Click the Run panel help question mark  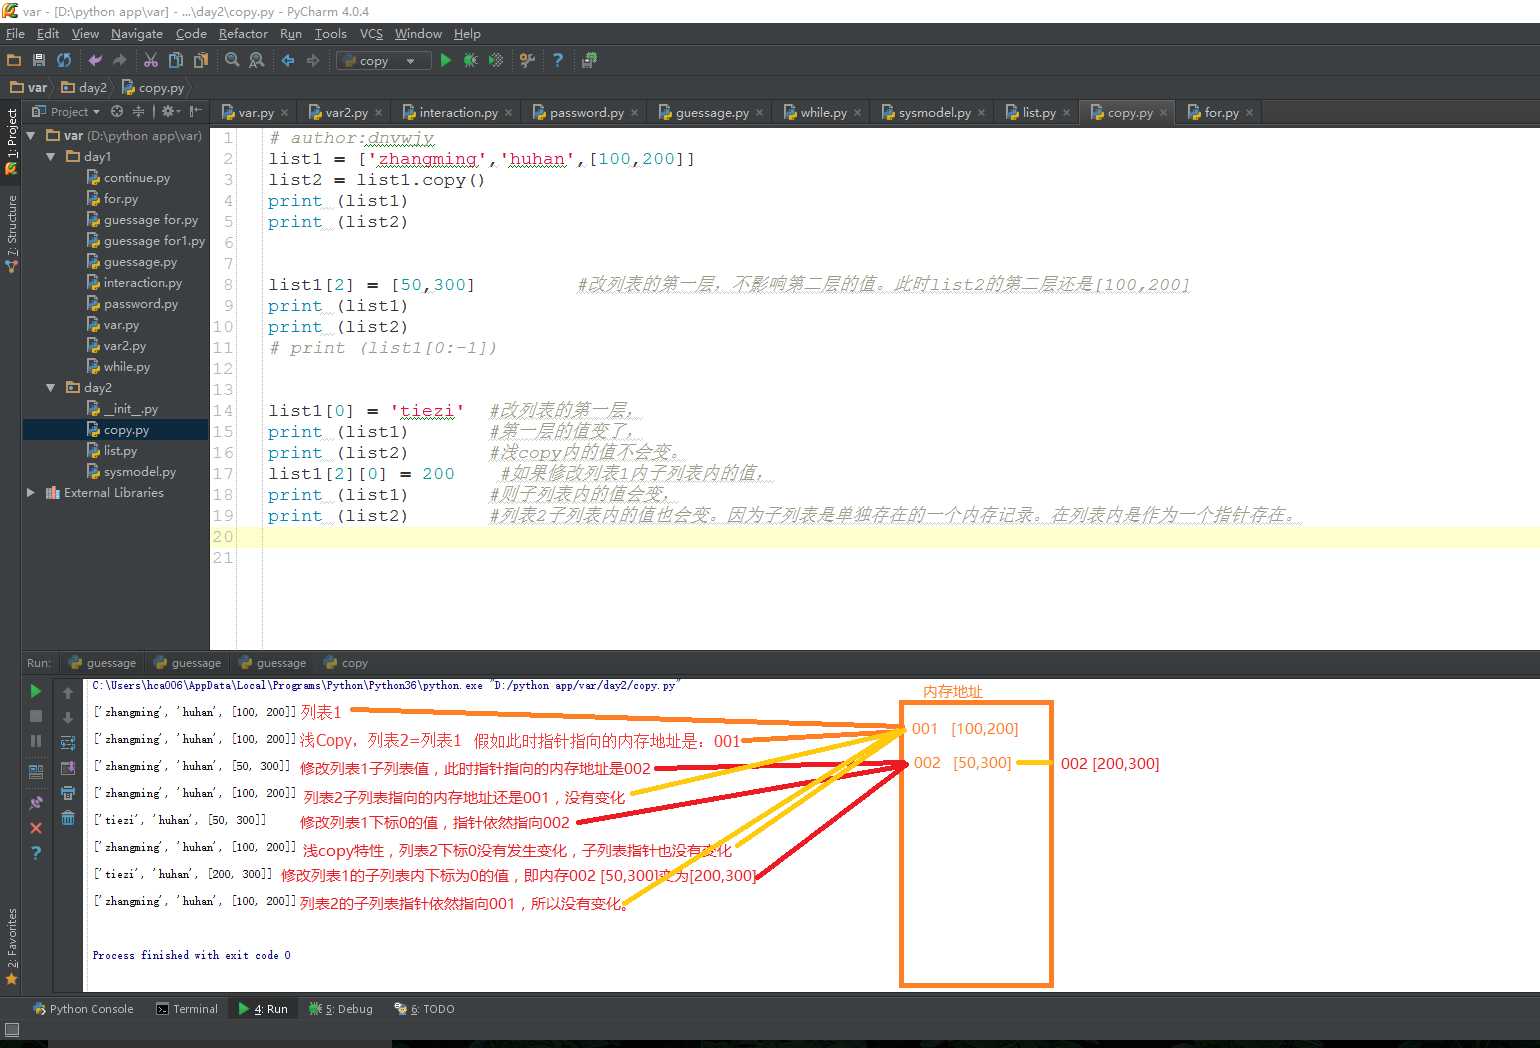click(36, 853)
